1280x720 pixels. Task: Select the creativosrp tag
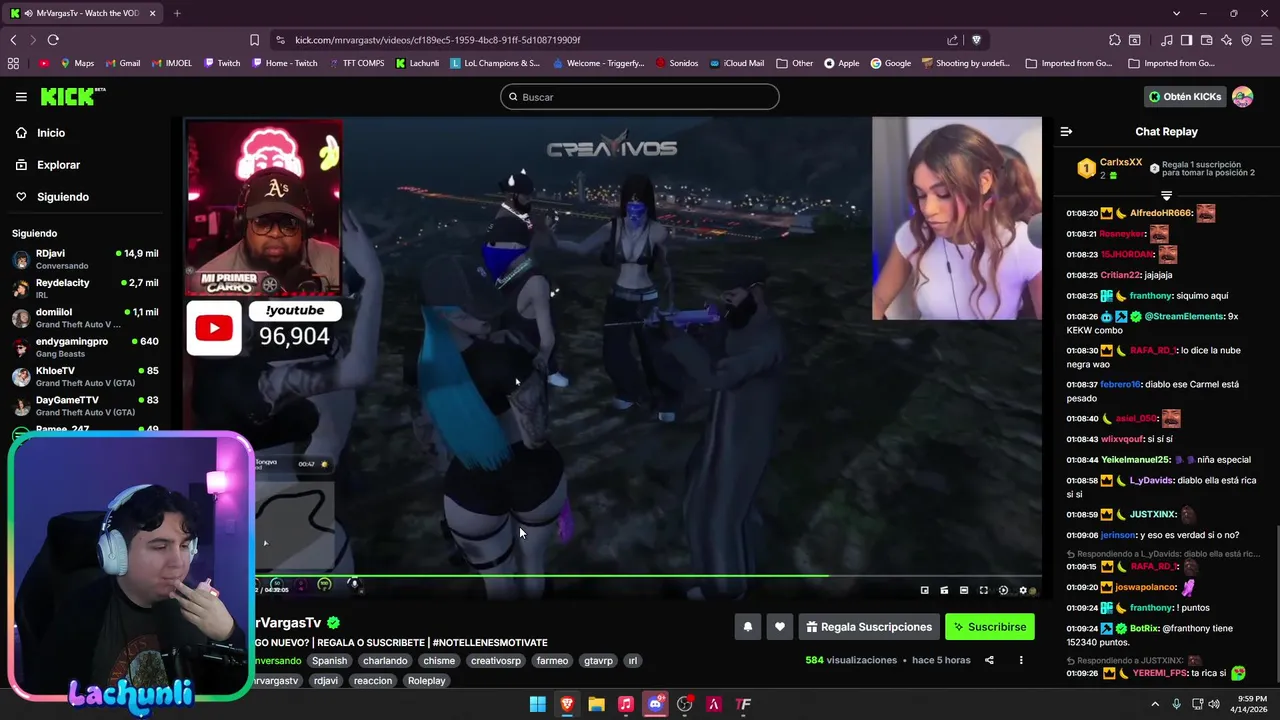496,661
